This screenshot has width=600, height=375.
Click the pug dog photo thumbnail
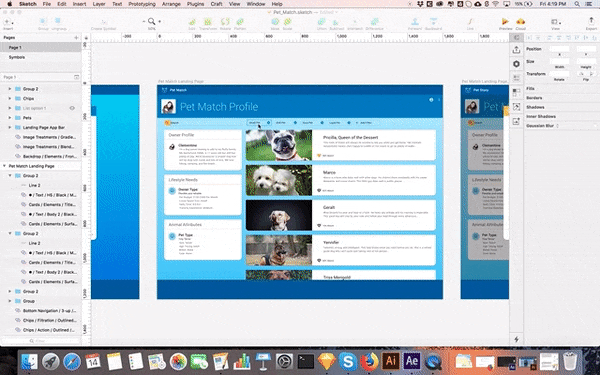tap(279, 145)
